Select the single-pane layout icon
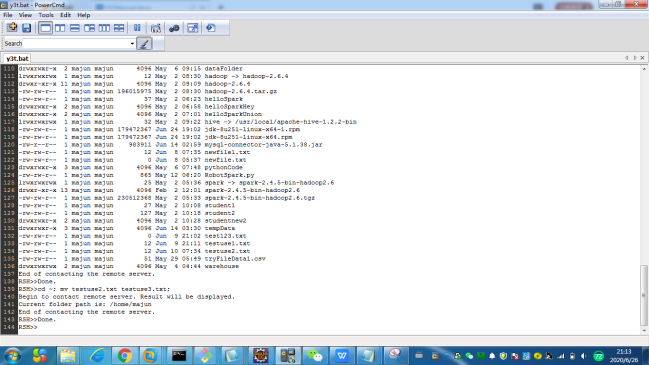Image resolution: width=649 pixels, height=365 pixels. 46,28
